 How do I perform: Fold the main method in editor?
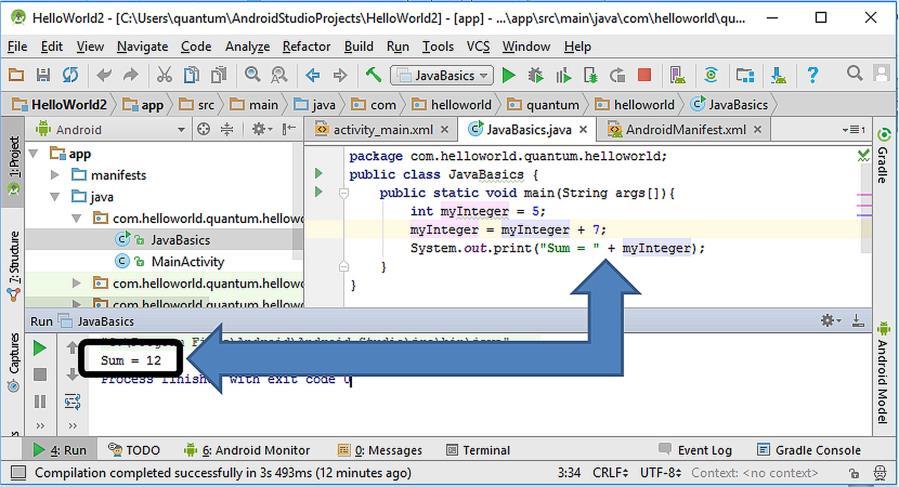[x=343, y=193]
